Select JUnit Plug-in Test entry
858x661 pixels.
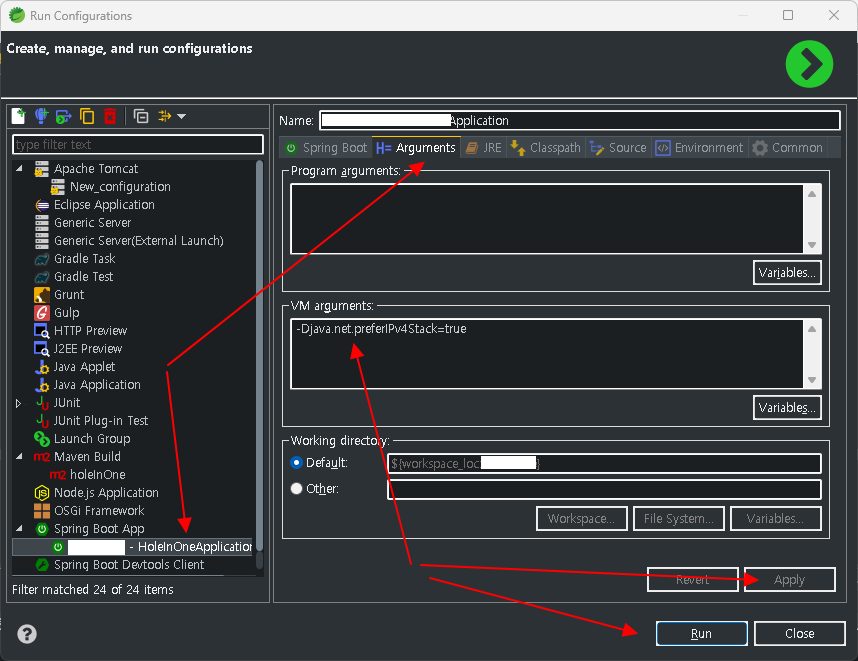point(101,421)
